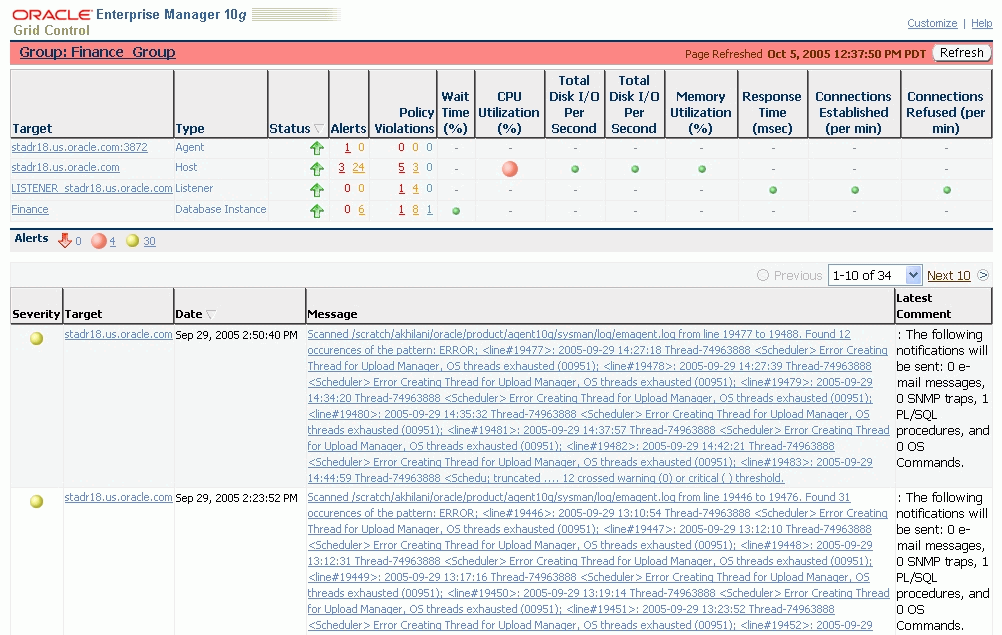Image resolution: width=1002 pixels, height=635 pixels.
Task: Click the green status arrow for Finance Database Instance
Action: pyautogui.click(x=317, y=209)
